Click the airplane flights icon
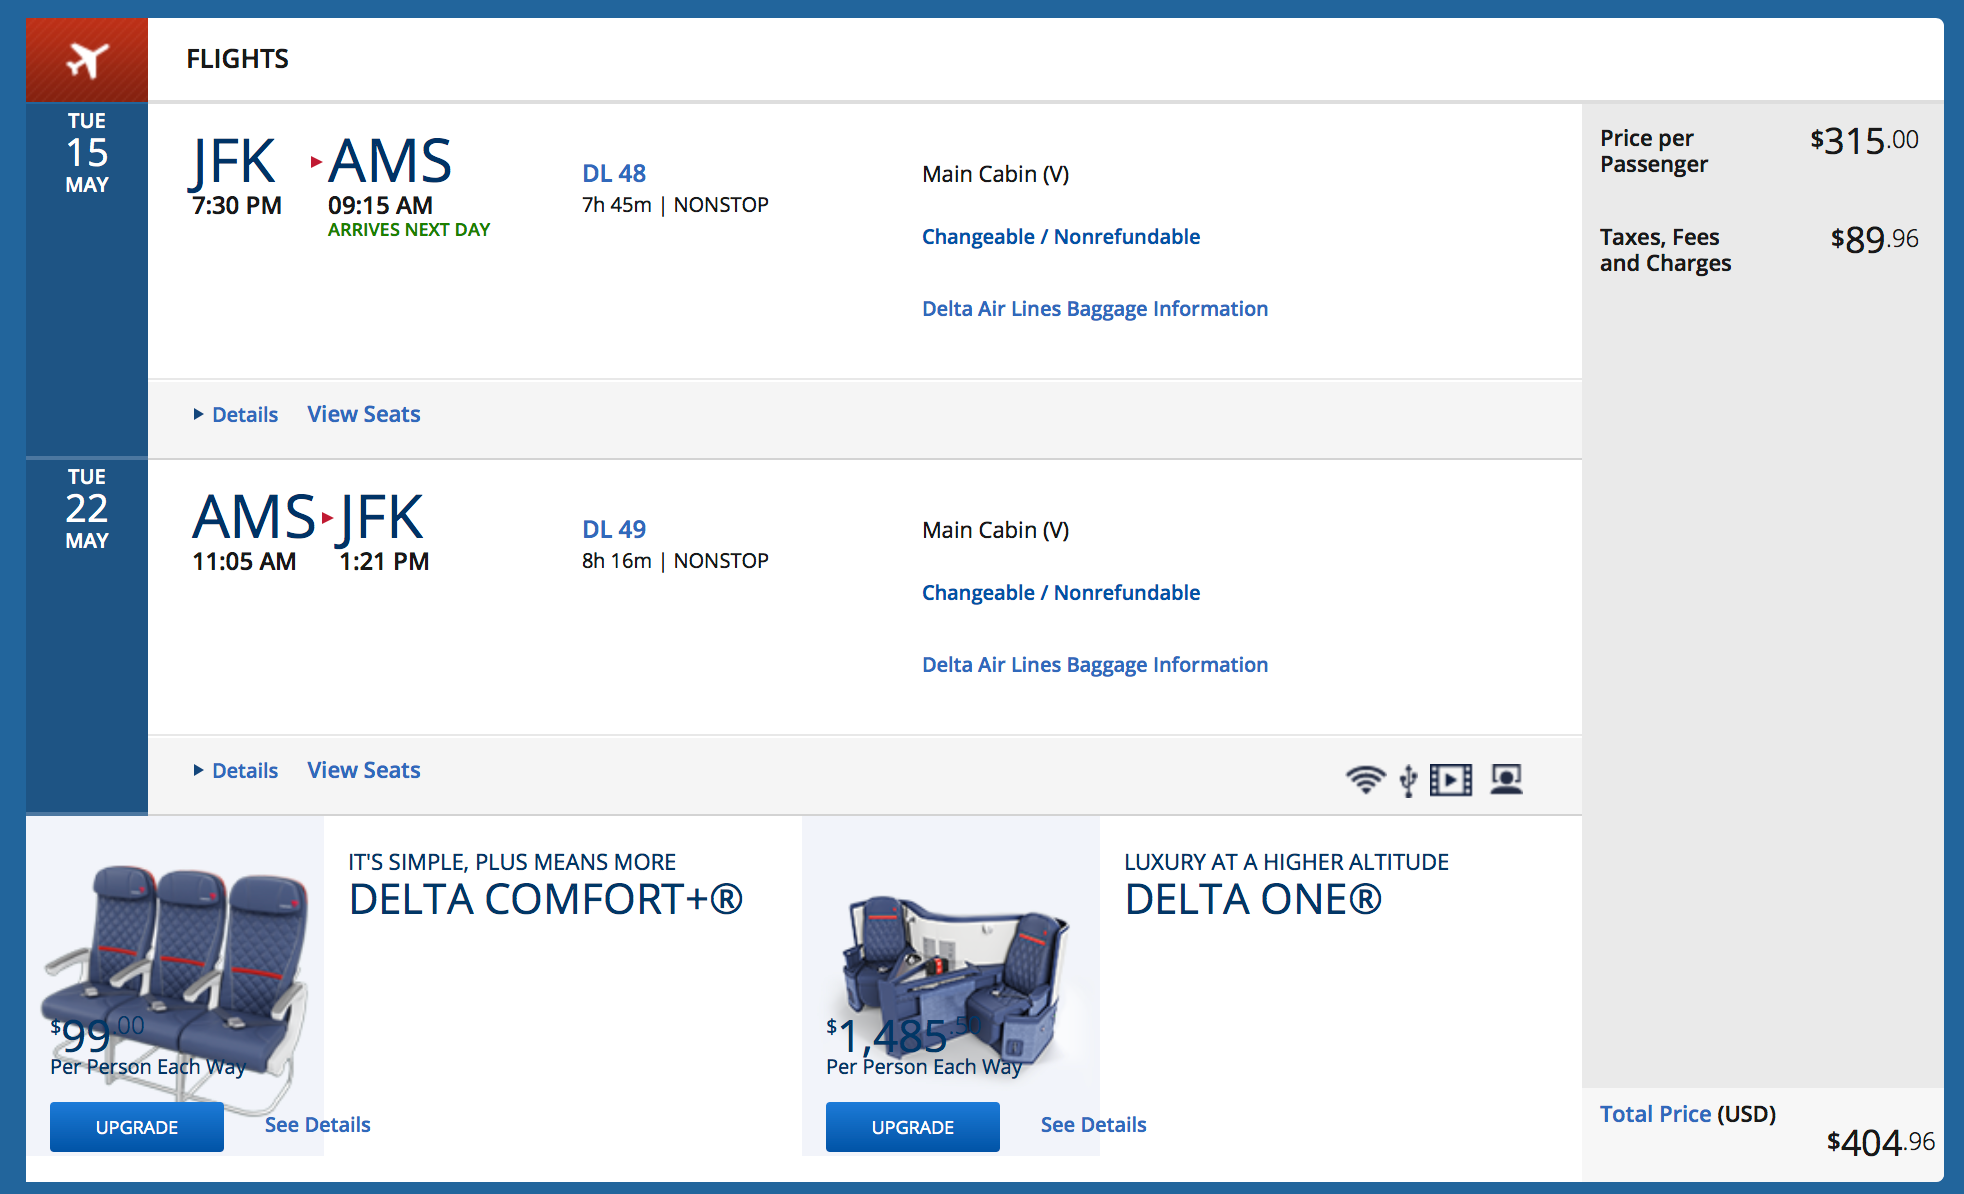The image size is (1964, 1194). pos(87,60)
